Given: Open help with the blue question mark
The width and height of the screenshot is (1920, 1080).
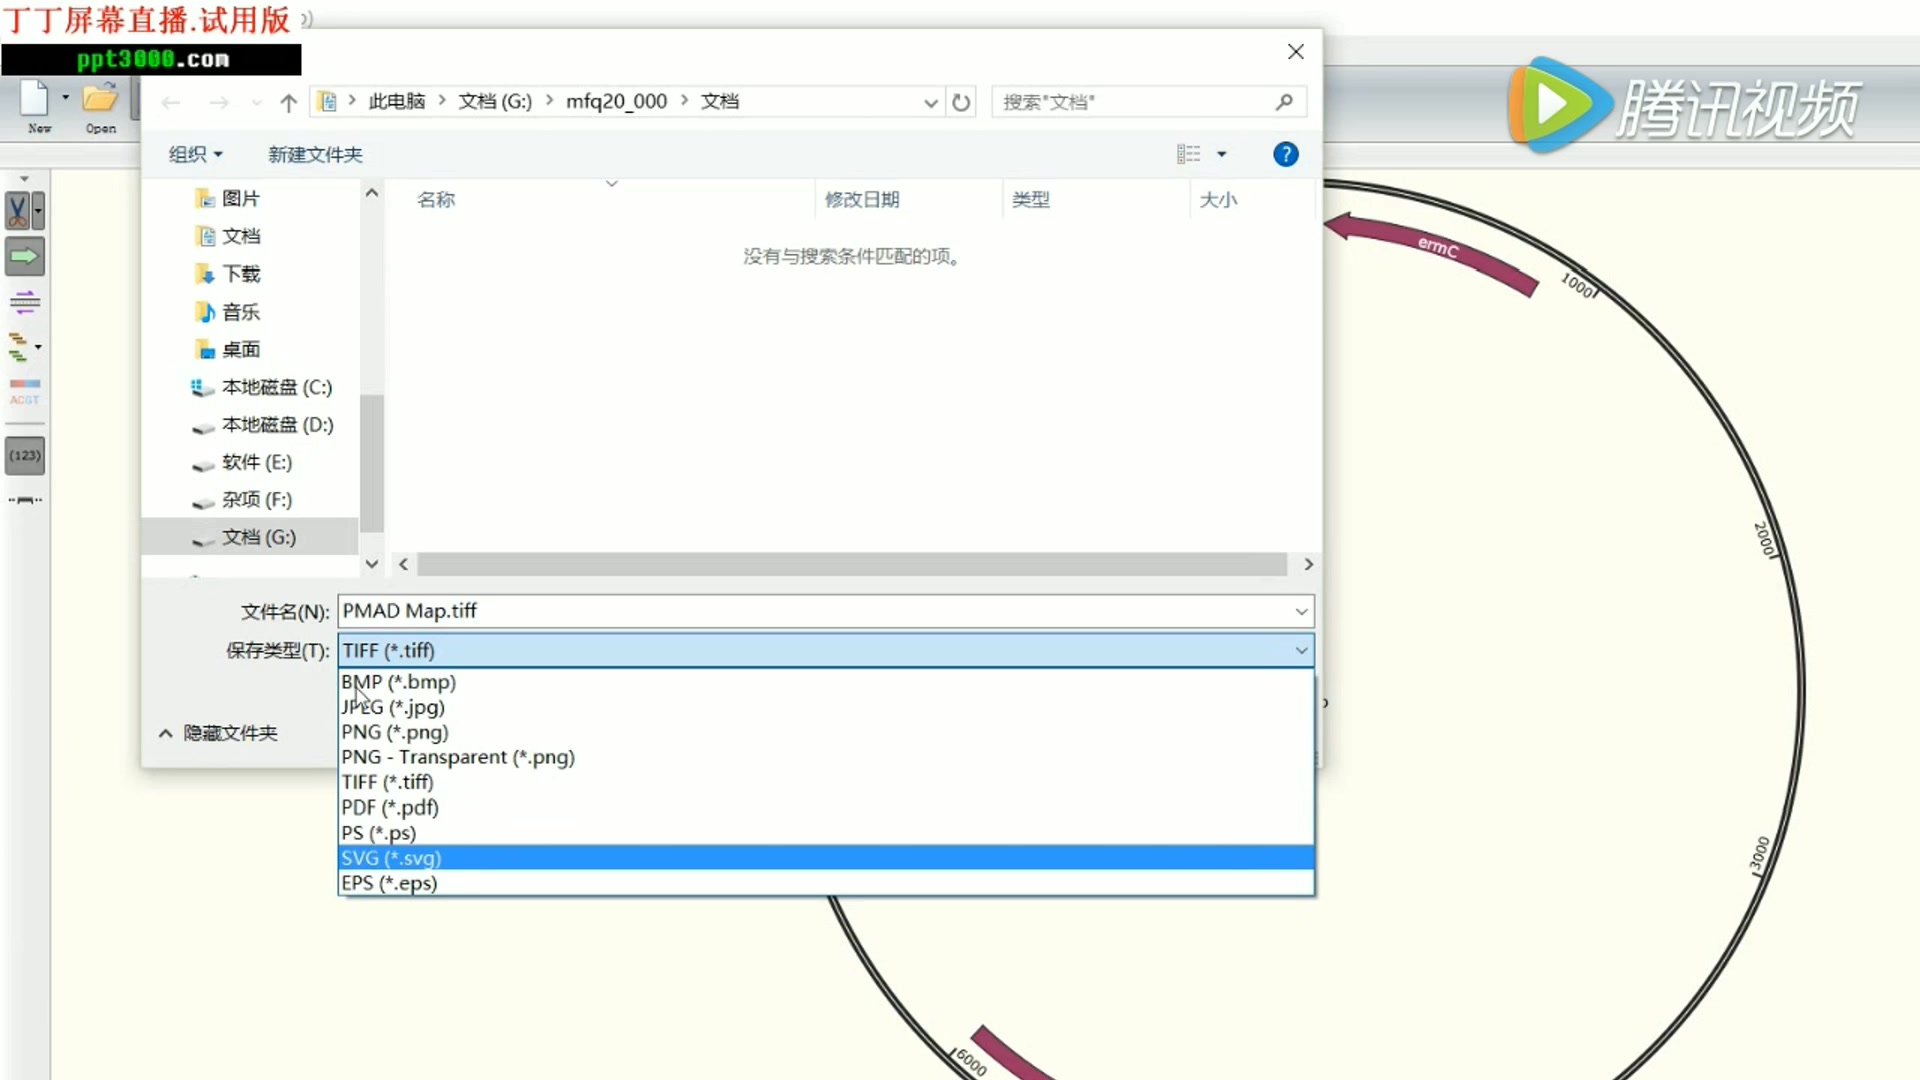Looking at the screenshot, I should coord(1286,154).
